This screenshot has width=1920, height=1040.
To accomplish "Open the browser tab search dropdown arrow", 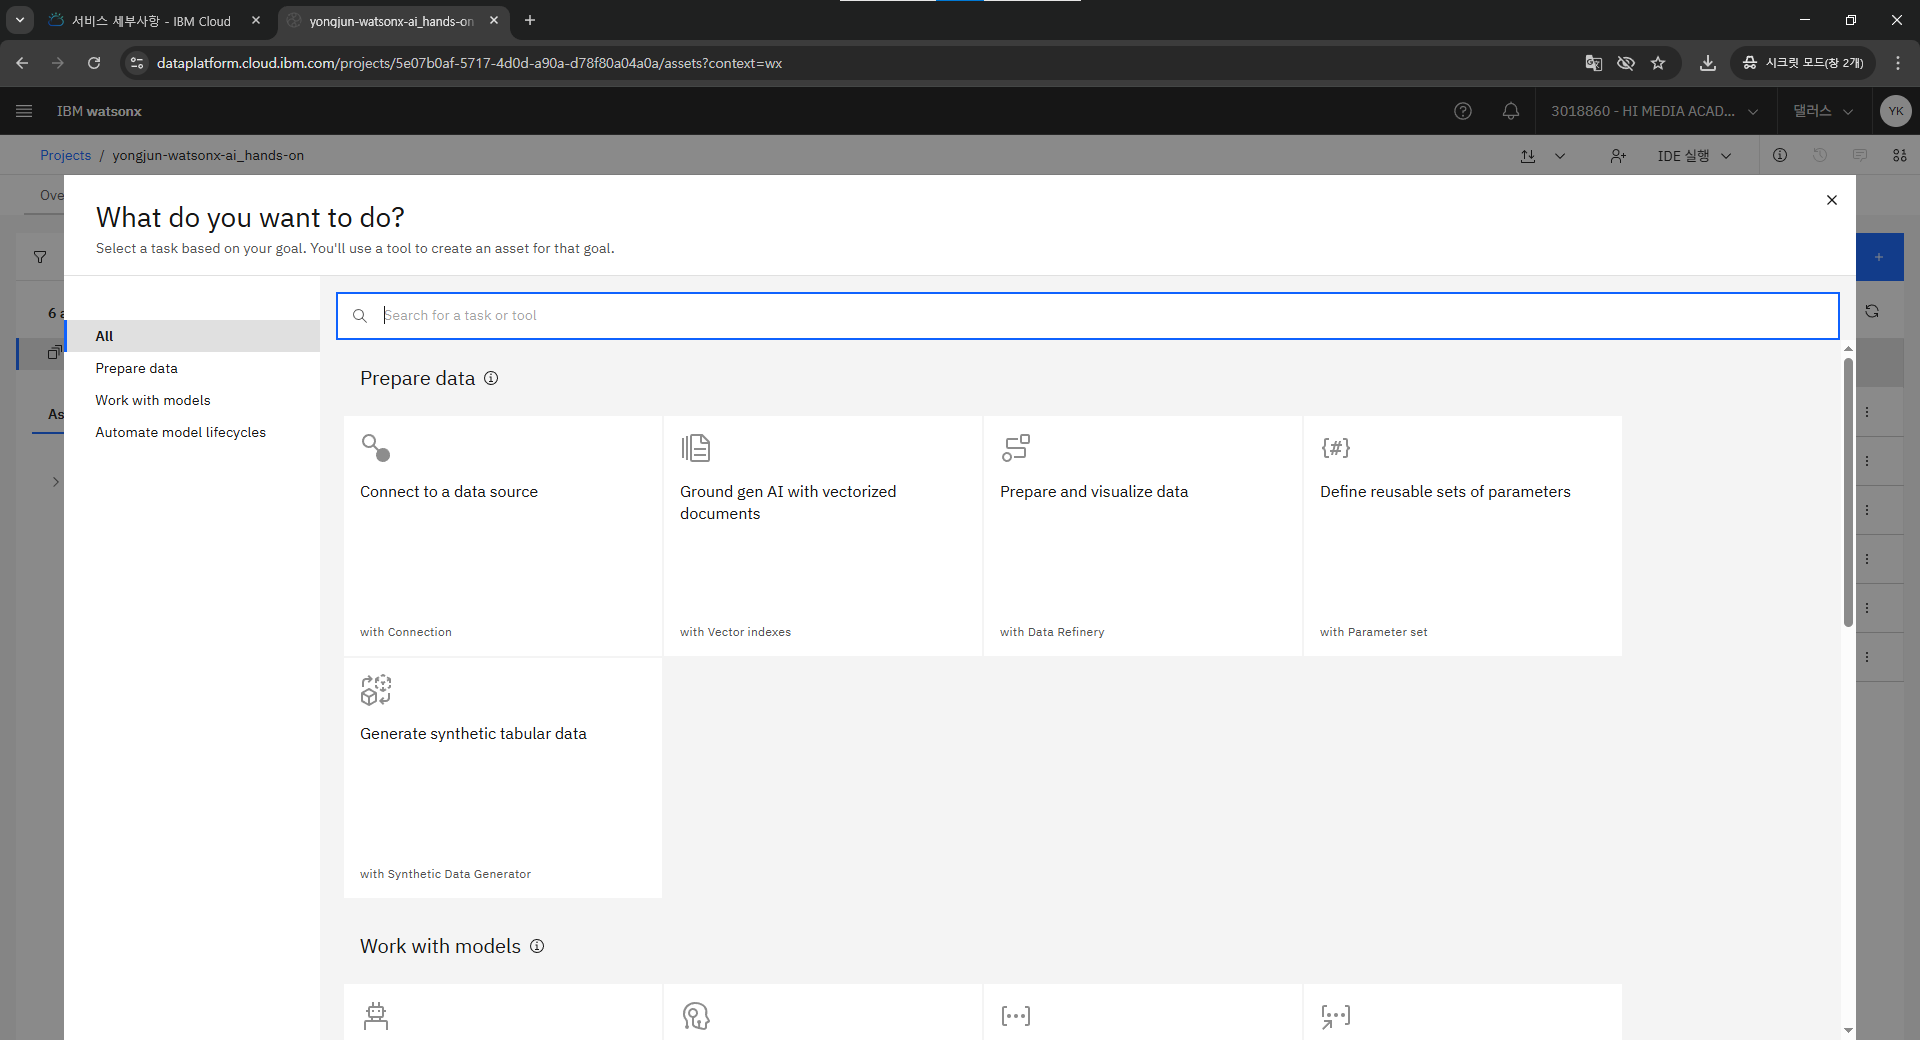I will pyautogui.click(x=20, y=20).
